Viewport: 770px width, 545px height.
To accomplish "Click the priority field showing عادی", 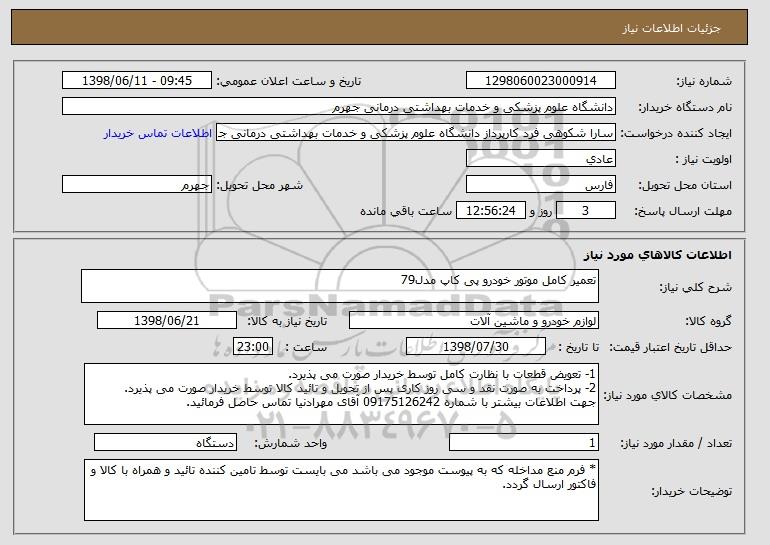I will (541, 159).
